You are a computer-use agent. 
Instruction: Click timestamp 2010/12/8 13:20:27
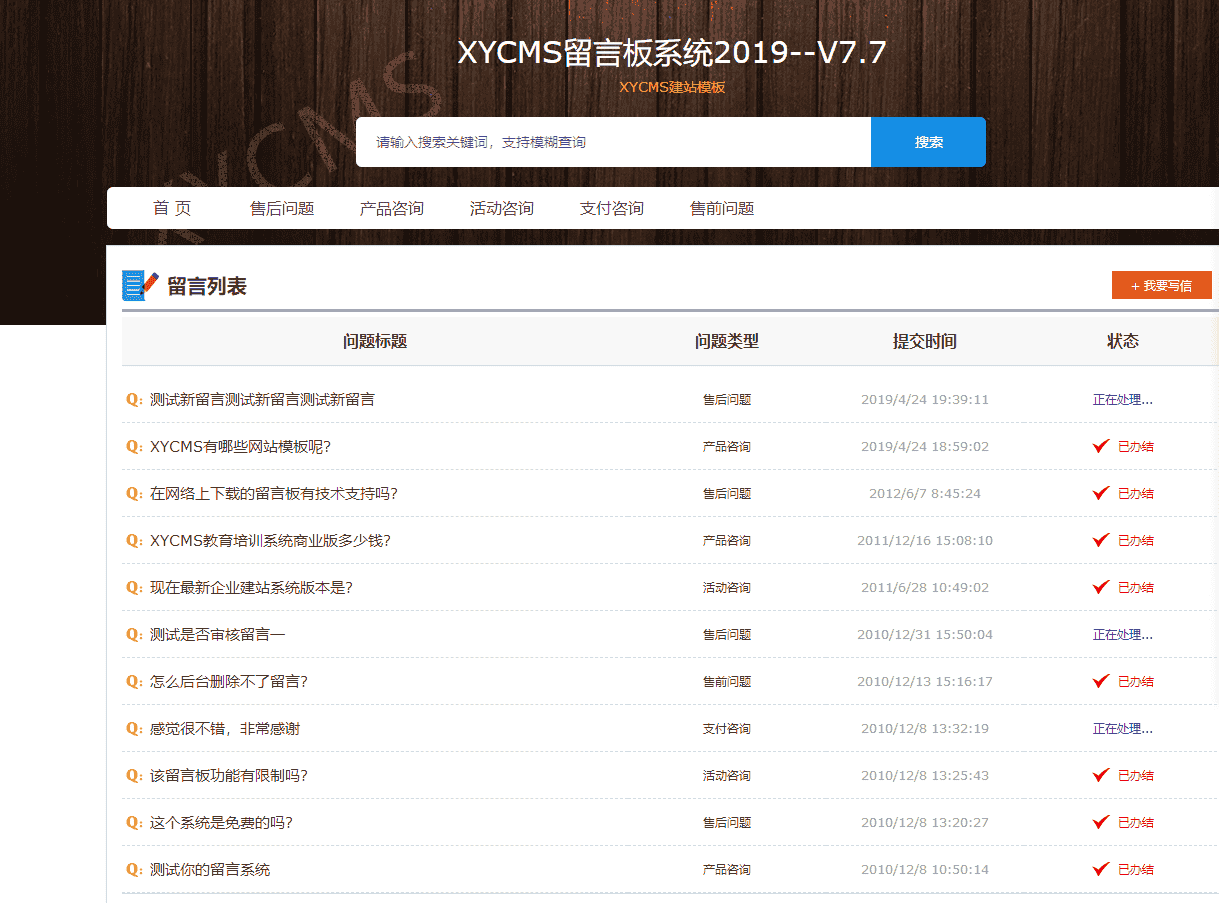pos(925,823)
